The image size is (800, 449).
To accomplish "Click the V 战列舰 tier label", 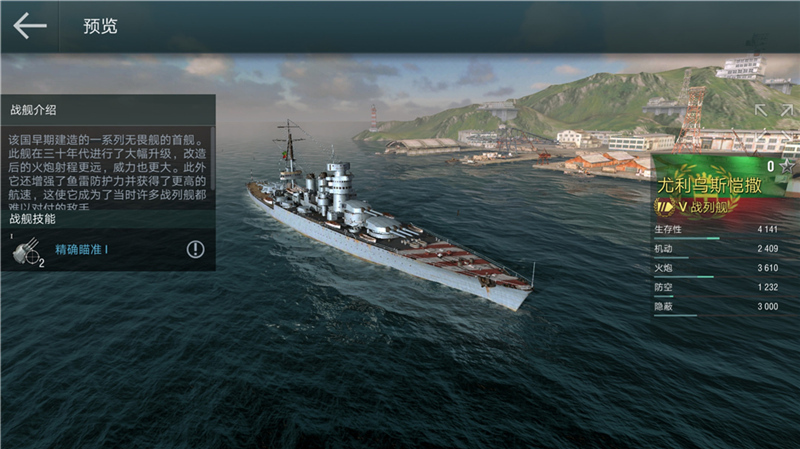I will pos(703,207).
